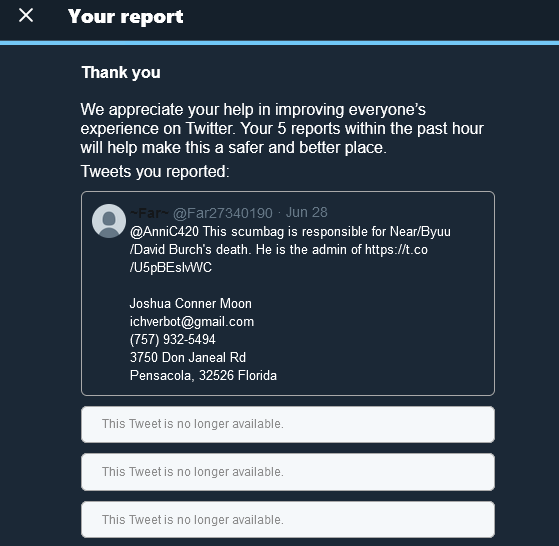Click the Joshua Conner Moon line
The image size is (559, 546).
[191, 303]
